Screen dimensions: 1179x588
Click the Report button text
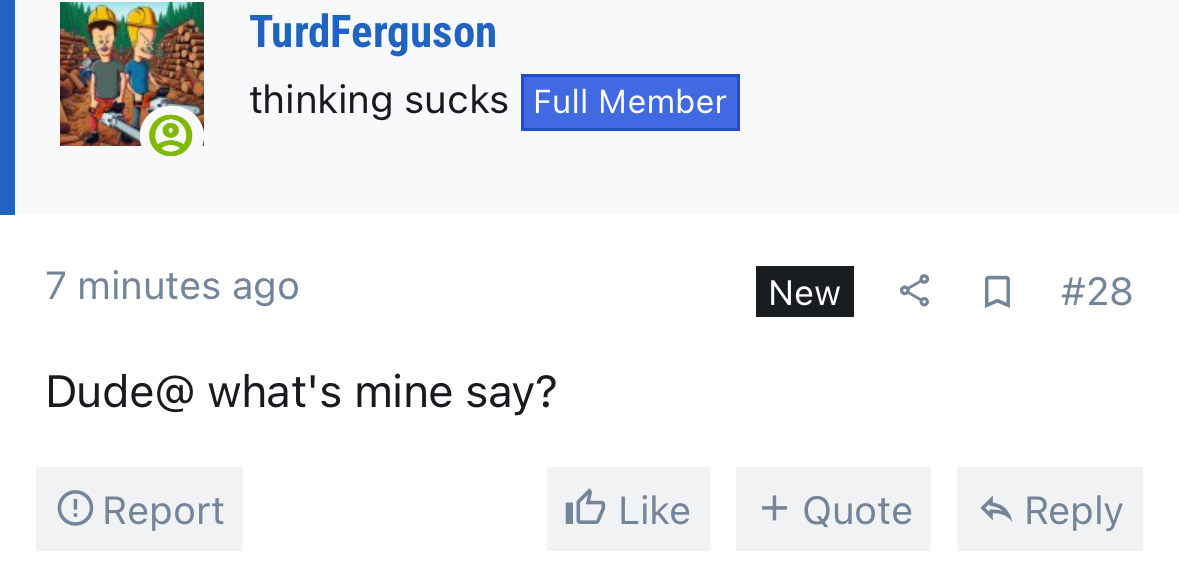tap(163, 511)
